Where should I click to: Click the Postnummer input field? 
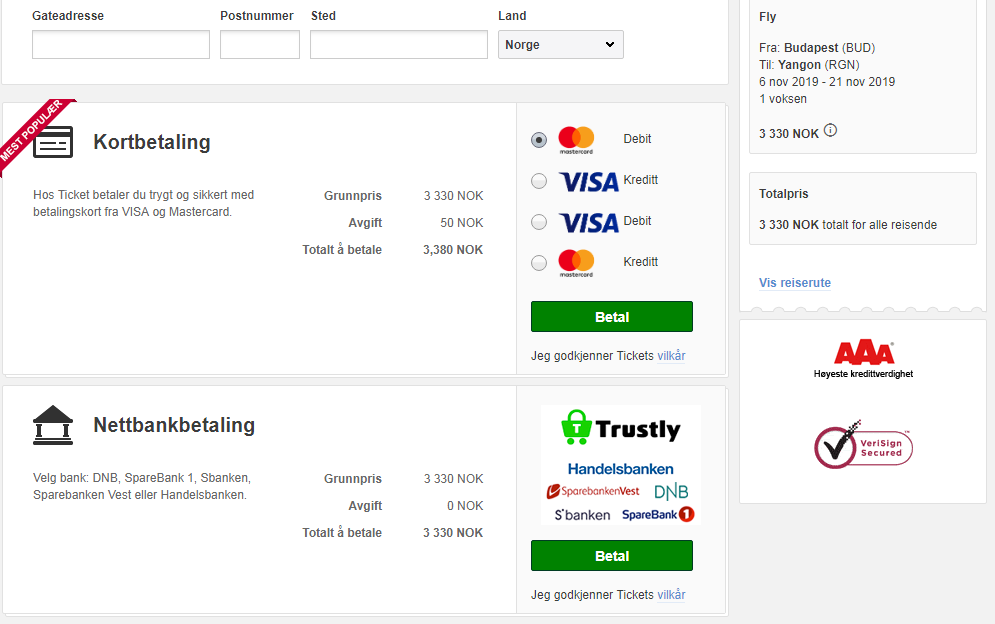260,44
